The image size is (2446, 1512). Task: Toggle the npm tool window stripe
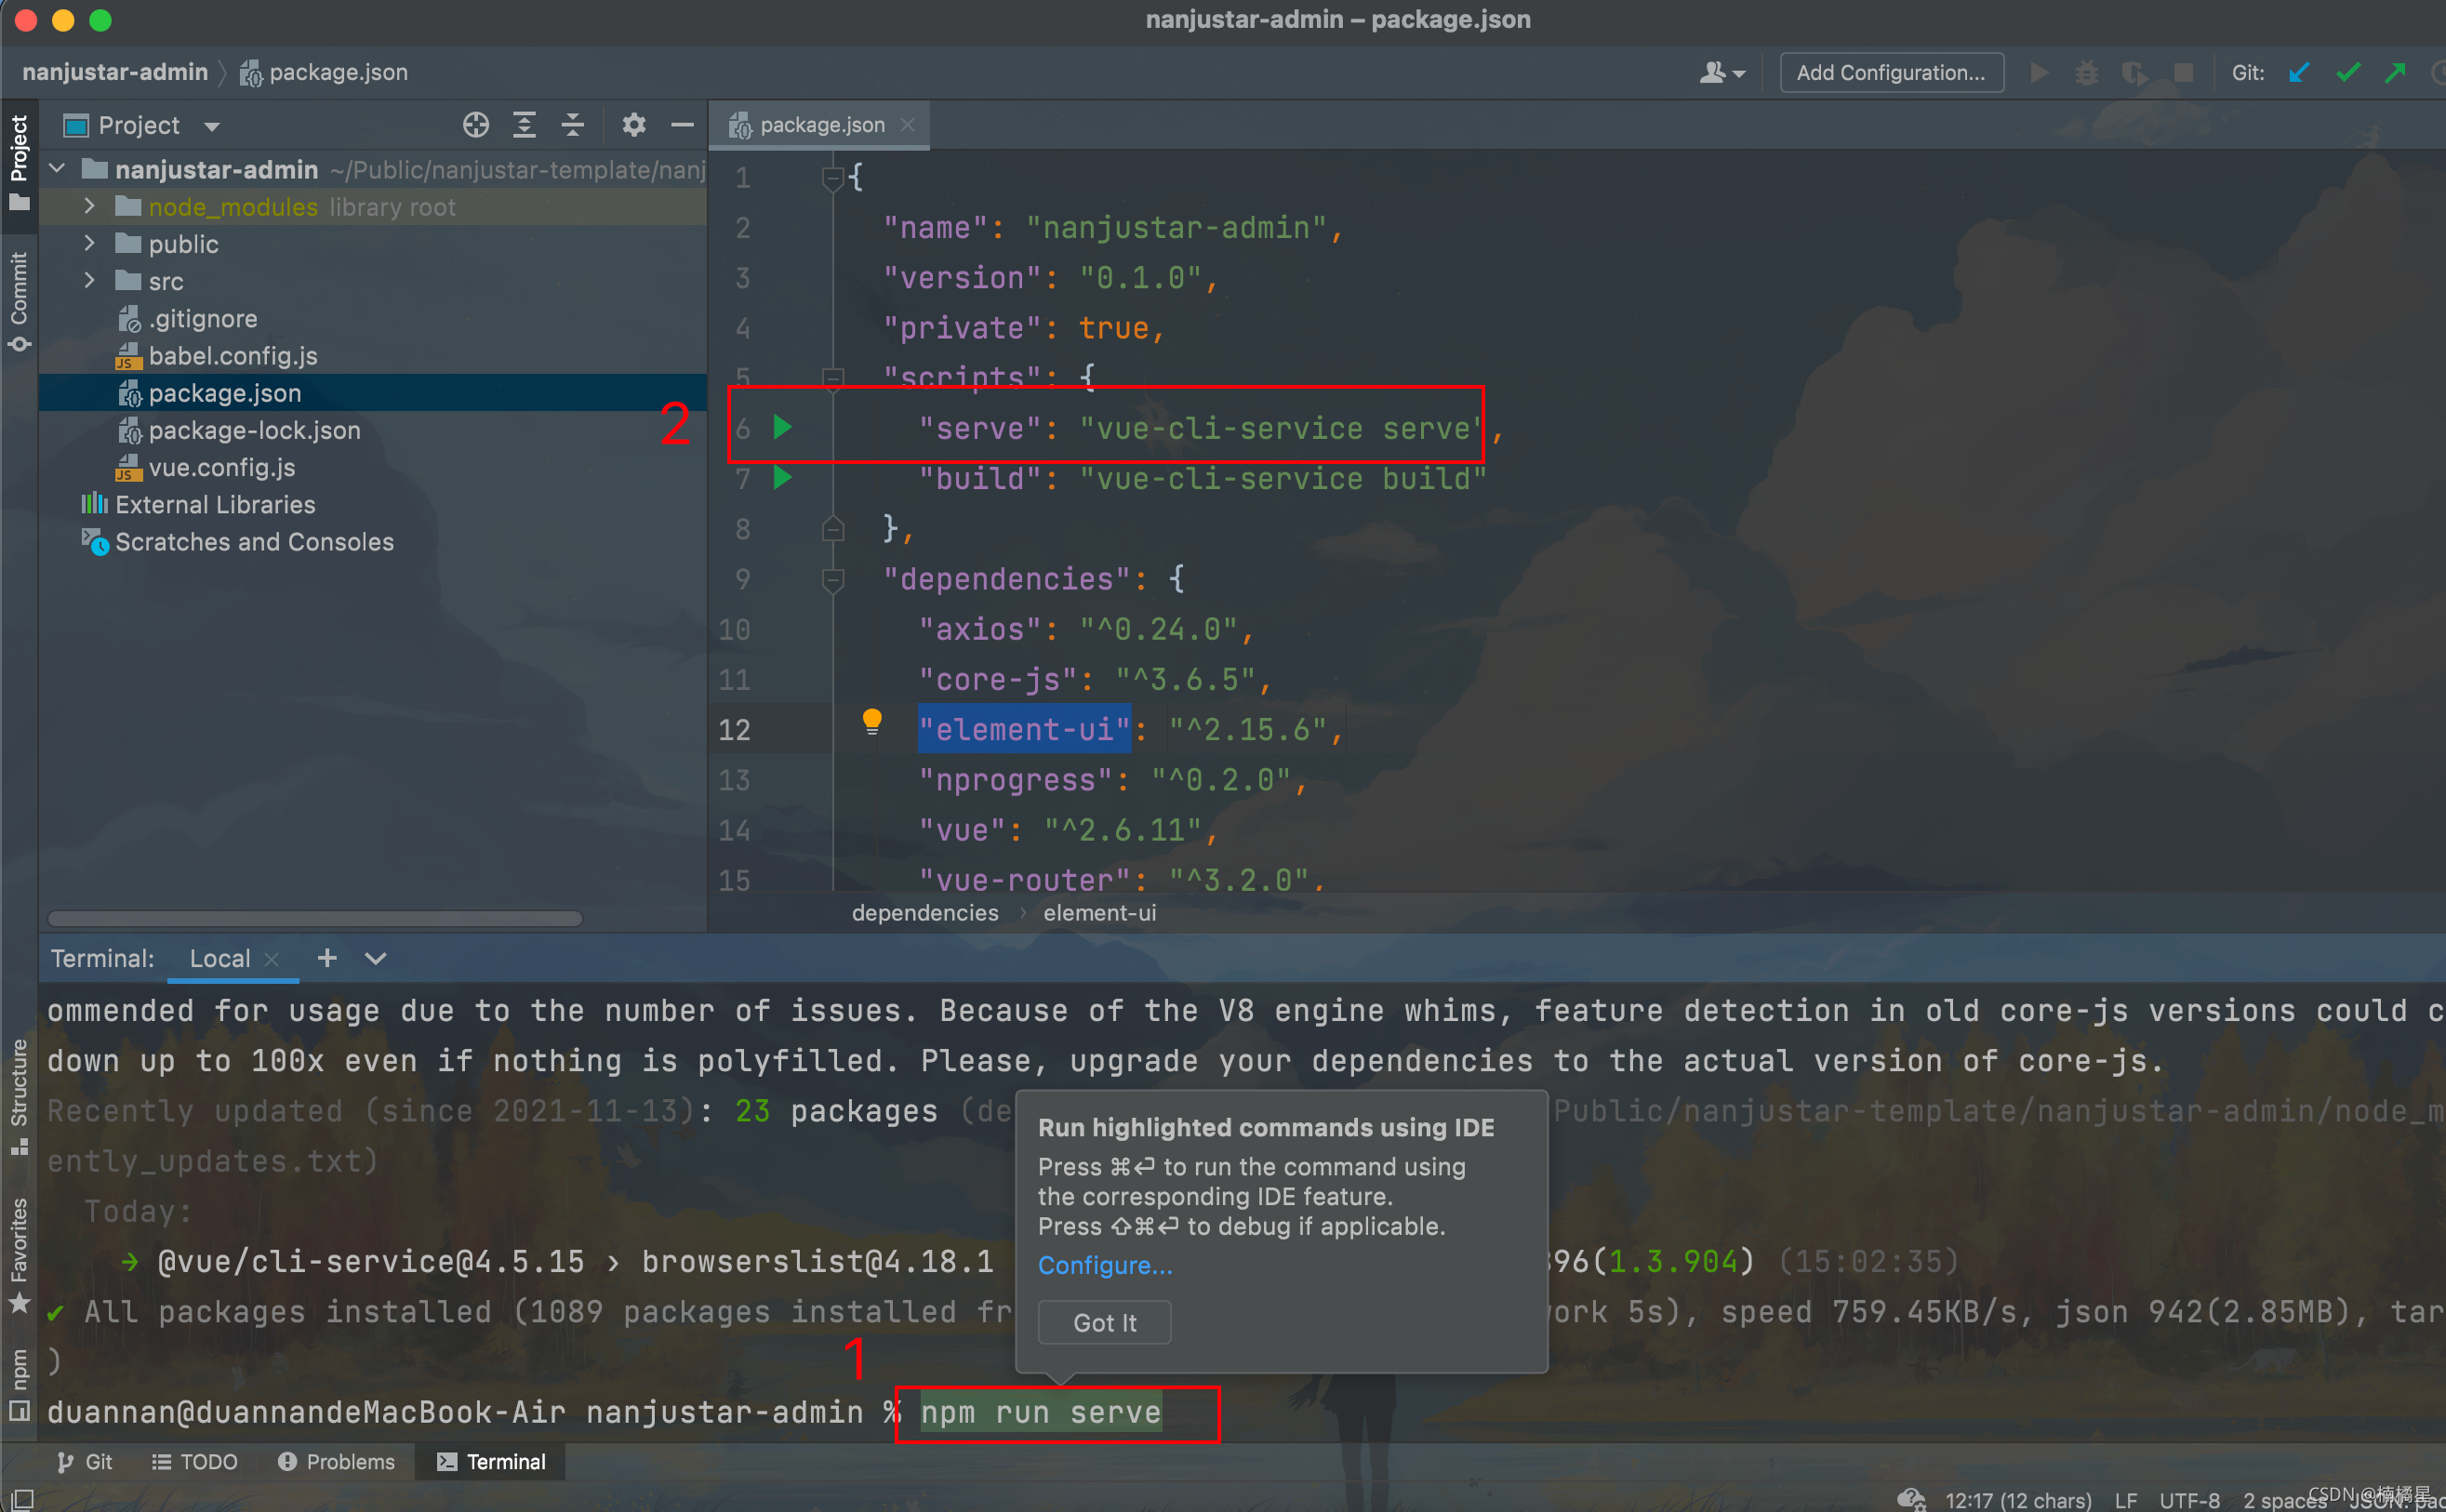pyautogui.click(x=19, y=1382)
